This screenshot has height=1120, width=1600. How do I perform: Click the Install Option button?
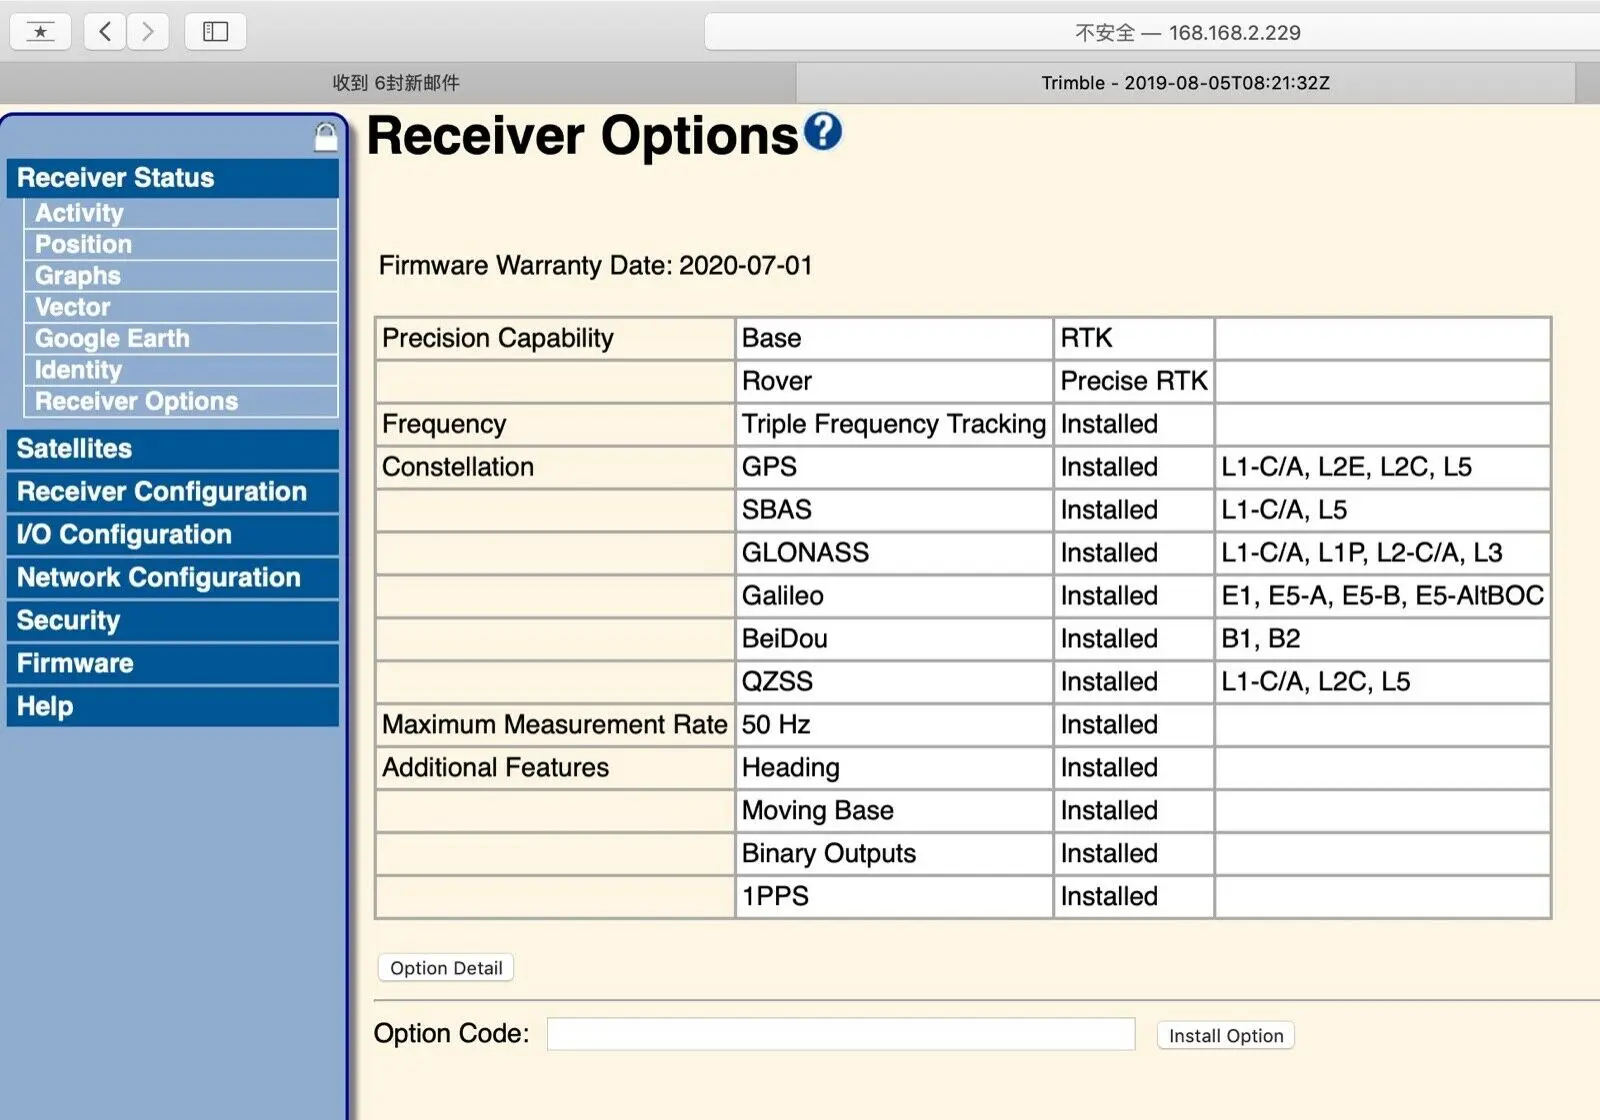pyautogui.click(x=1226, y=1036)
